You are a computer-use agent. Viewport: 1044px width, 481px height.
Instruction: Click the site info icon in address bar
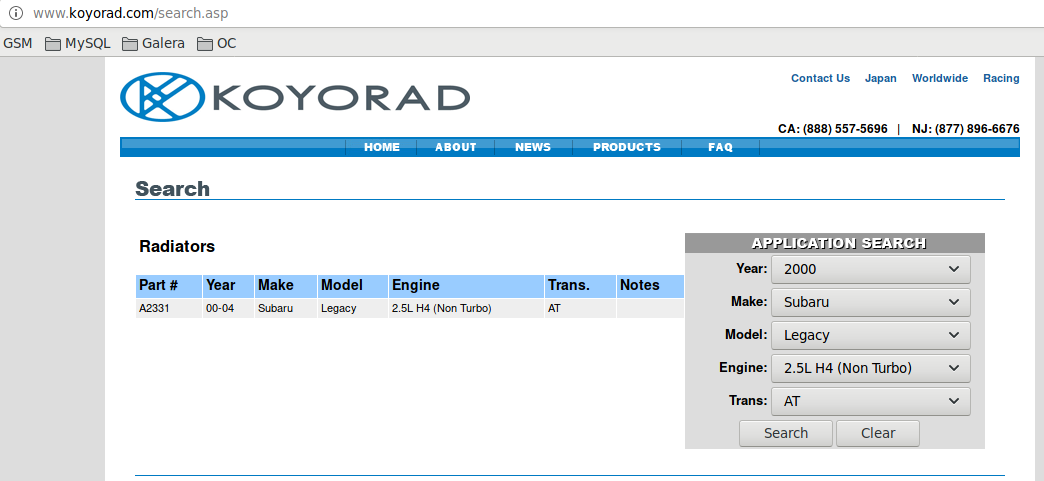(x=15, y=13)
